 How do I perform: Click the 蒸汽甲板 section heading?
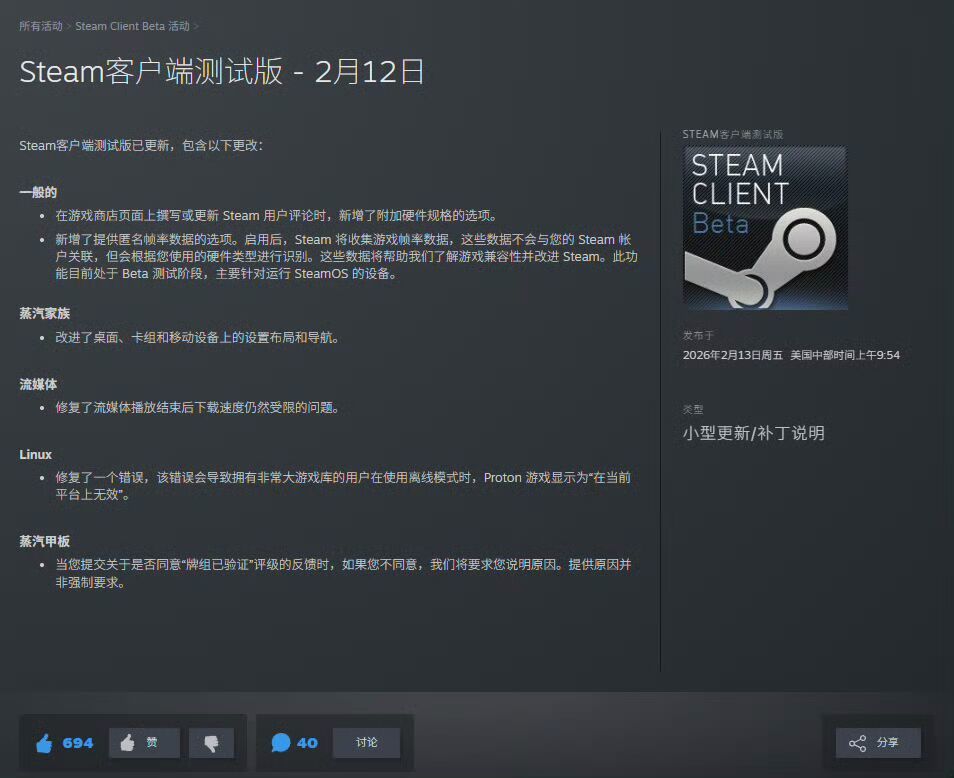pyautogui.click(x=44, y=541)
